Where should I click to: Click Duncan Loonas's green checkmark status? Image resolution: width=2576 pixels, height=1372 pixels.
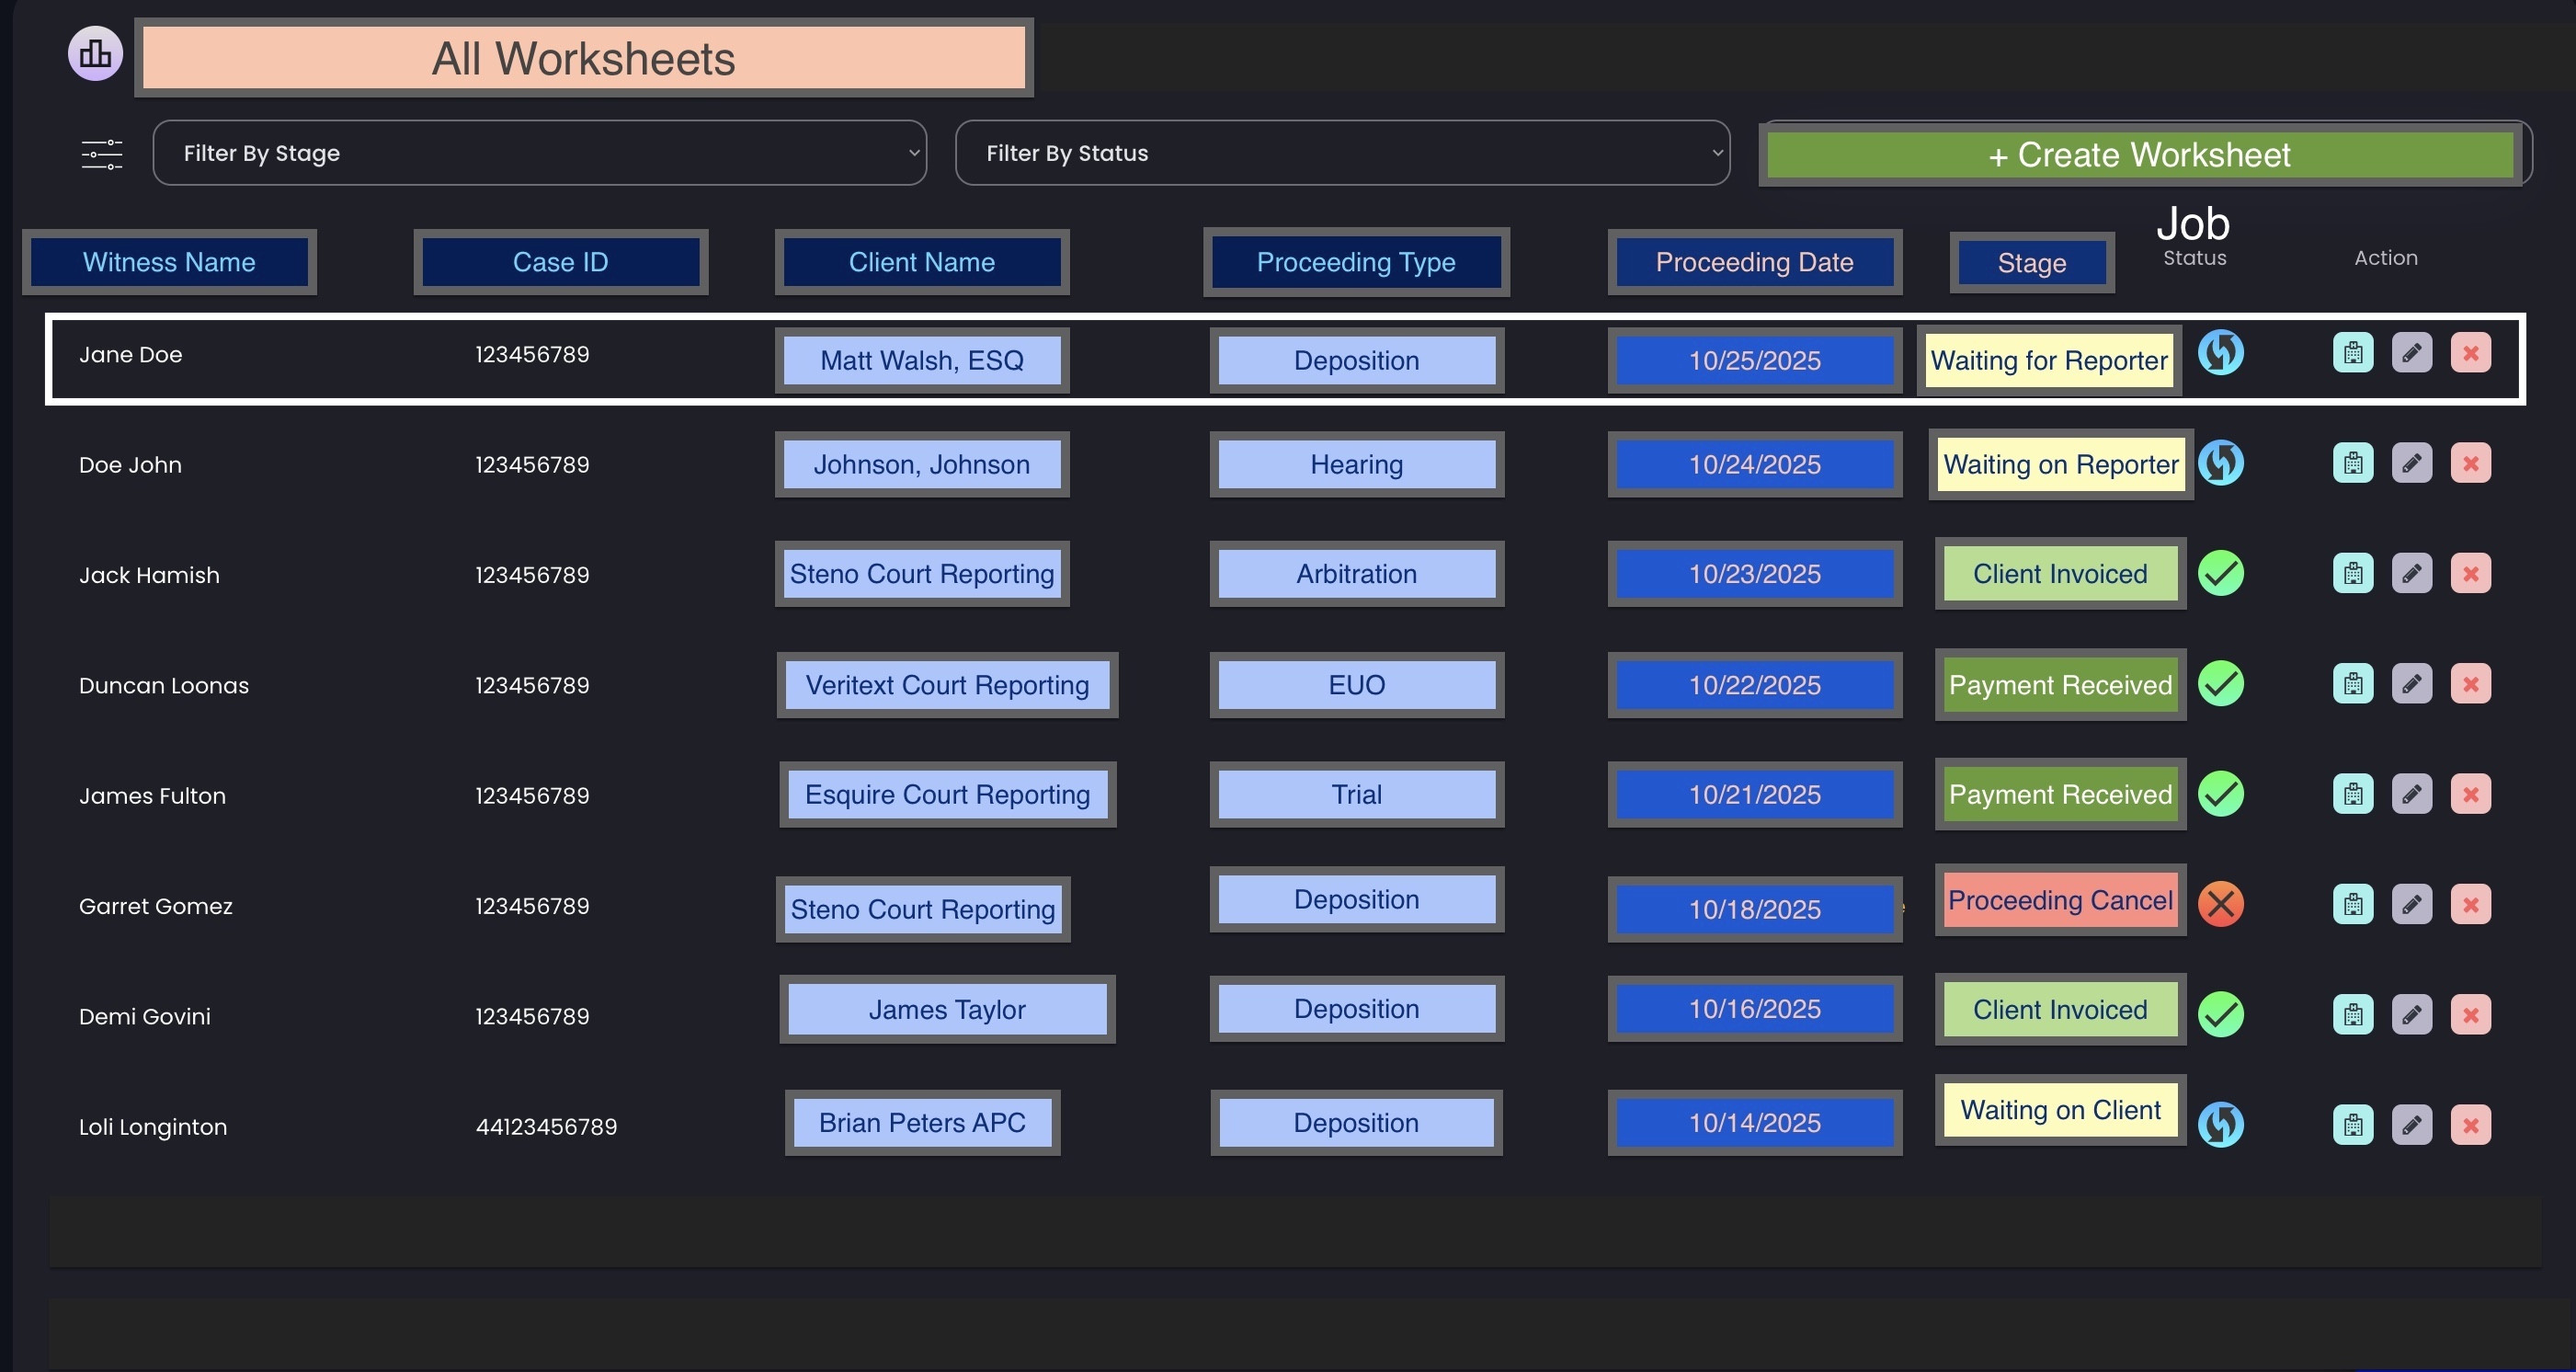2220,684
